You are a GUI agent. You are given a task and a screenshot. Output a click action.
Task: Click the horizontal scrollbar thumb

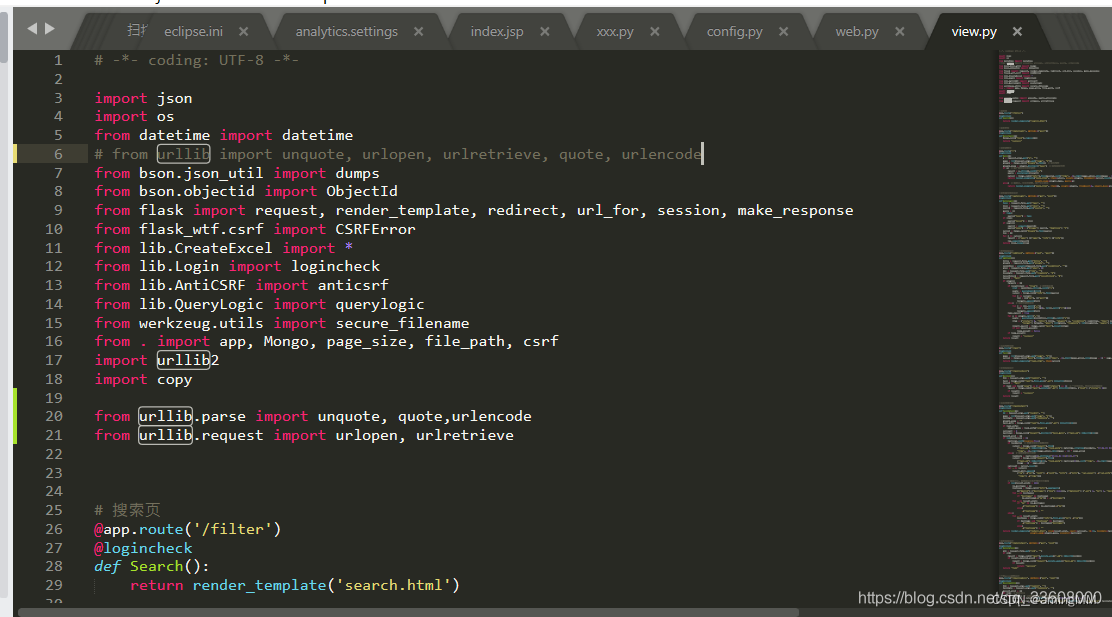[x=408, y=612]
